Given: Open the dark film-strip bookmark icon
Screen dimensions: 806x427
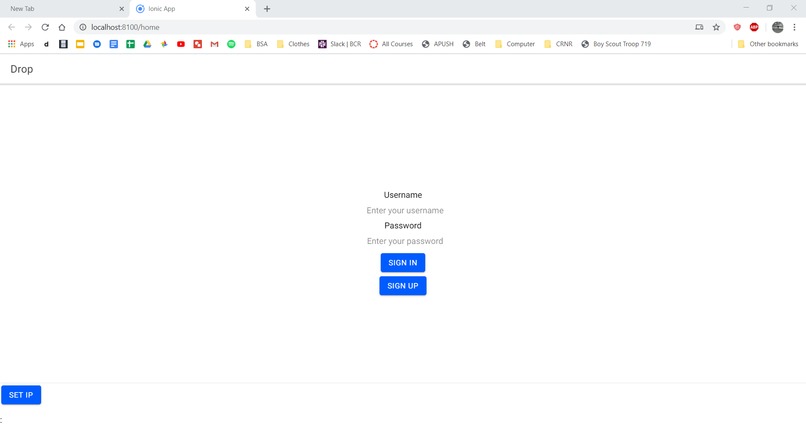Looking at the screenshot, I should [63, 44].
